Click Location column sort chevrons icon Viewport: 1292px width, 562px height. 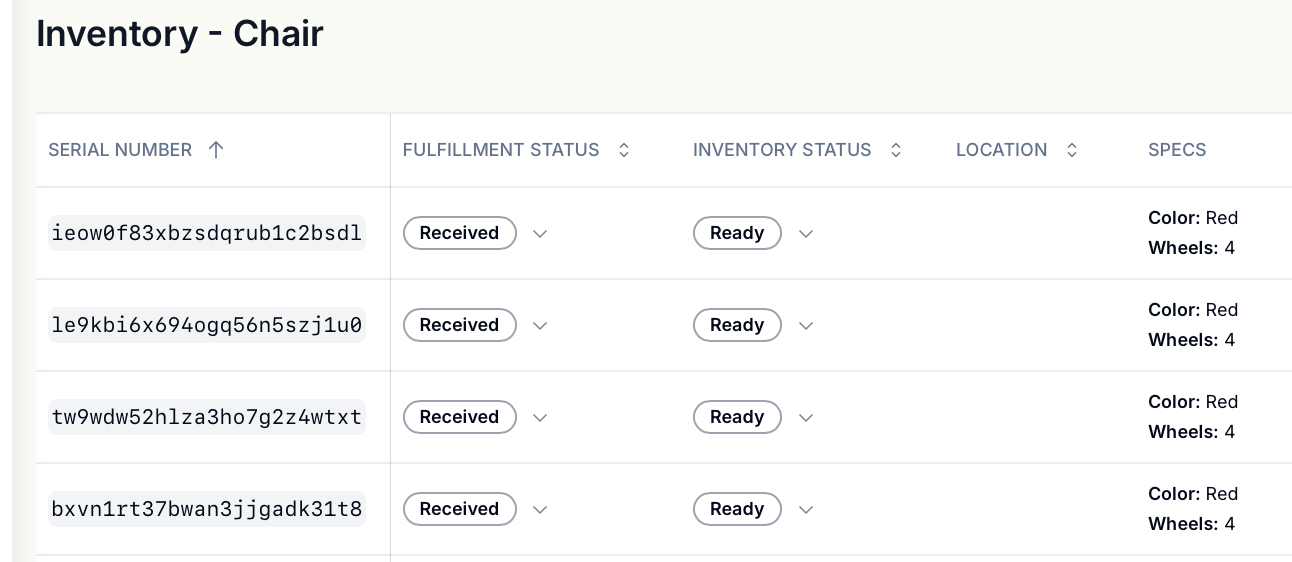(x=1072, y=150)
